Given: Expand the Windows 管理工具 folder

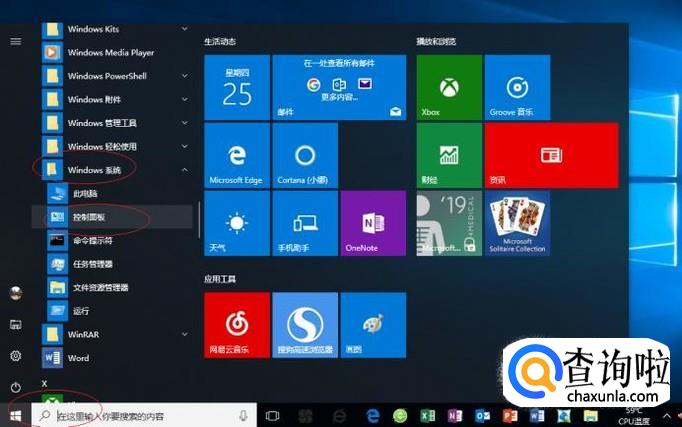Looking at the screenshot, I should pos(185,123).
